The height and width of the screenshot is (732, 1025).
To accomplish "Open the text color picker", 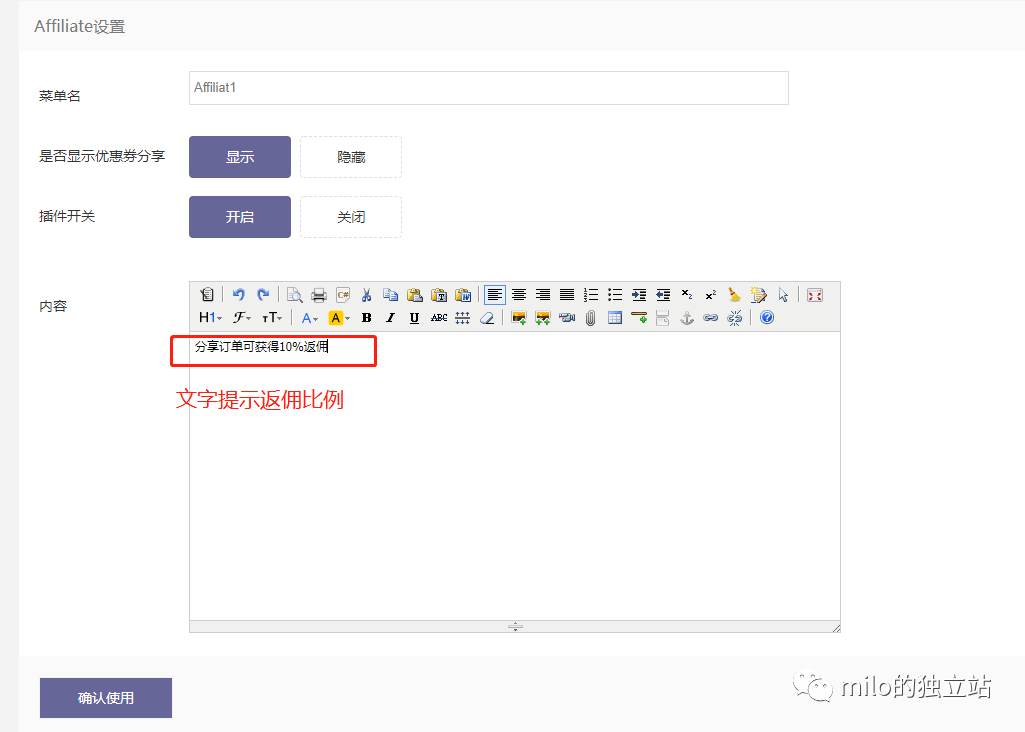I will coord(309,318).
